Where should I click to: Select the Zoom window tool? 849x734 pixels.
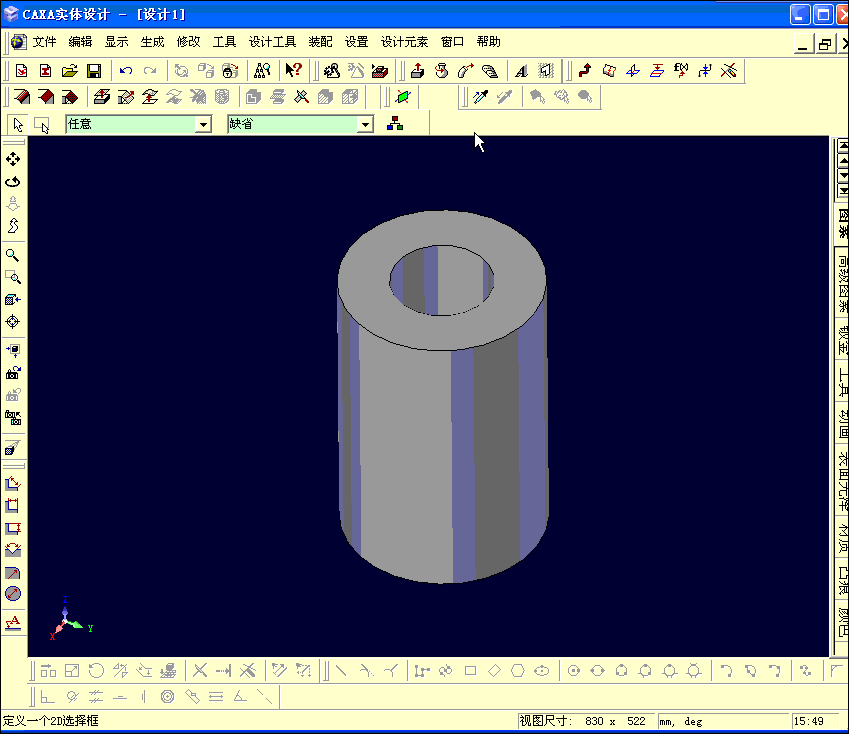(13, 277)
